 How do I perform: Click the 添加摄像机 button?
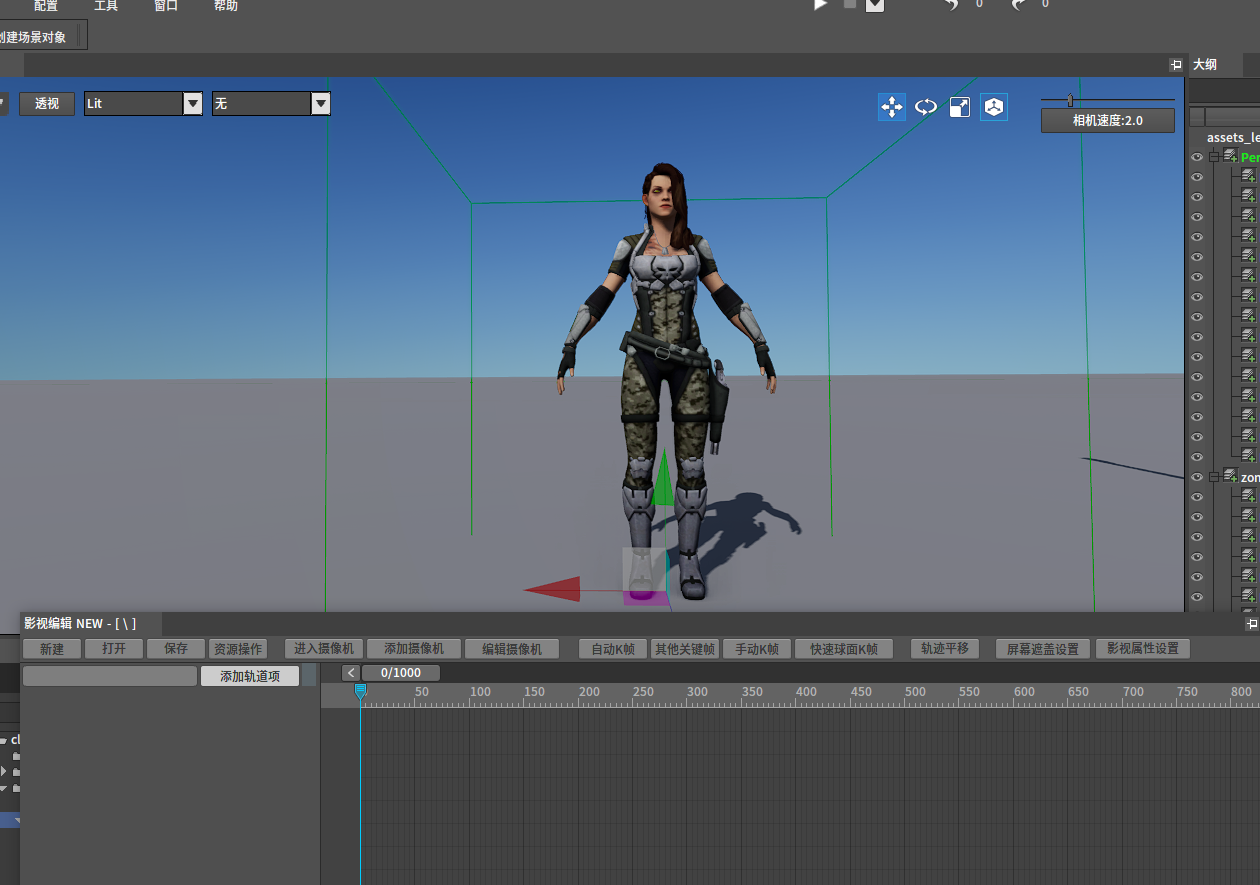coord(413,649)
